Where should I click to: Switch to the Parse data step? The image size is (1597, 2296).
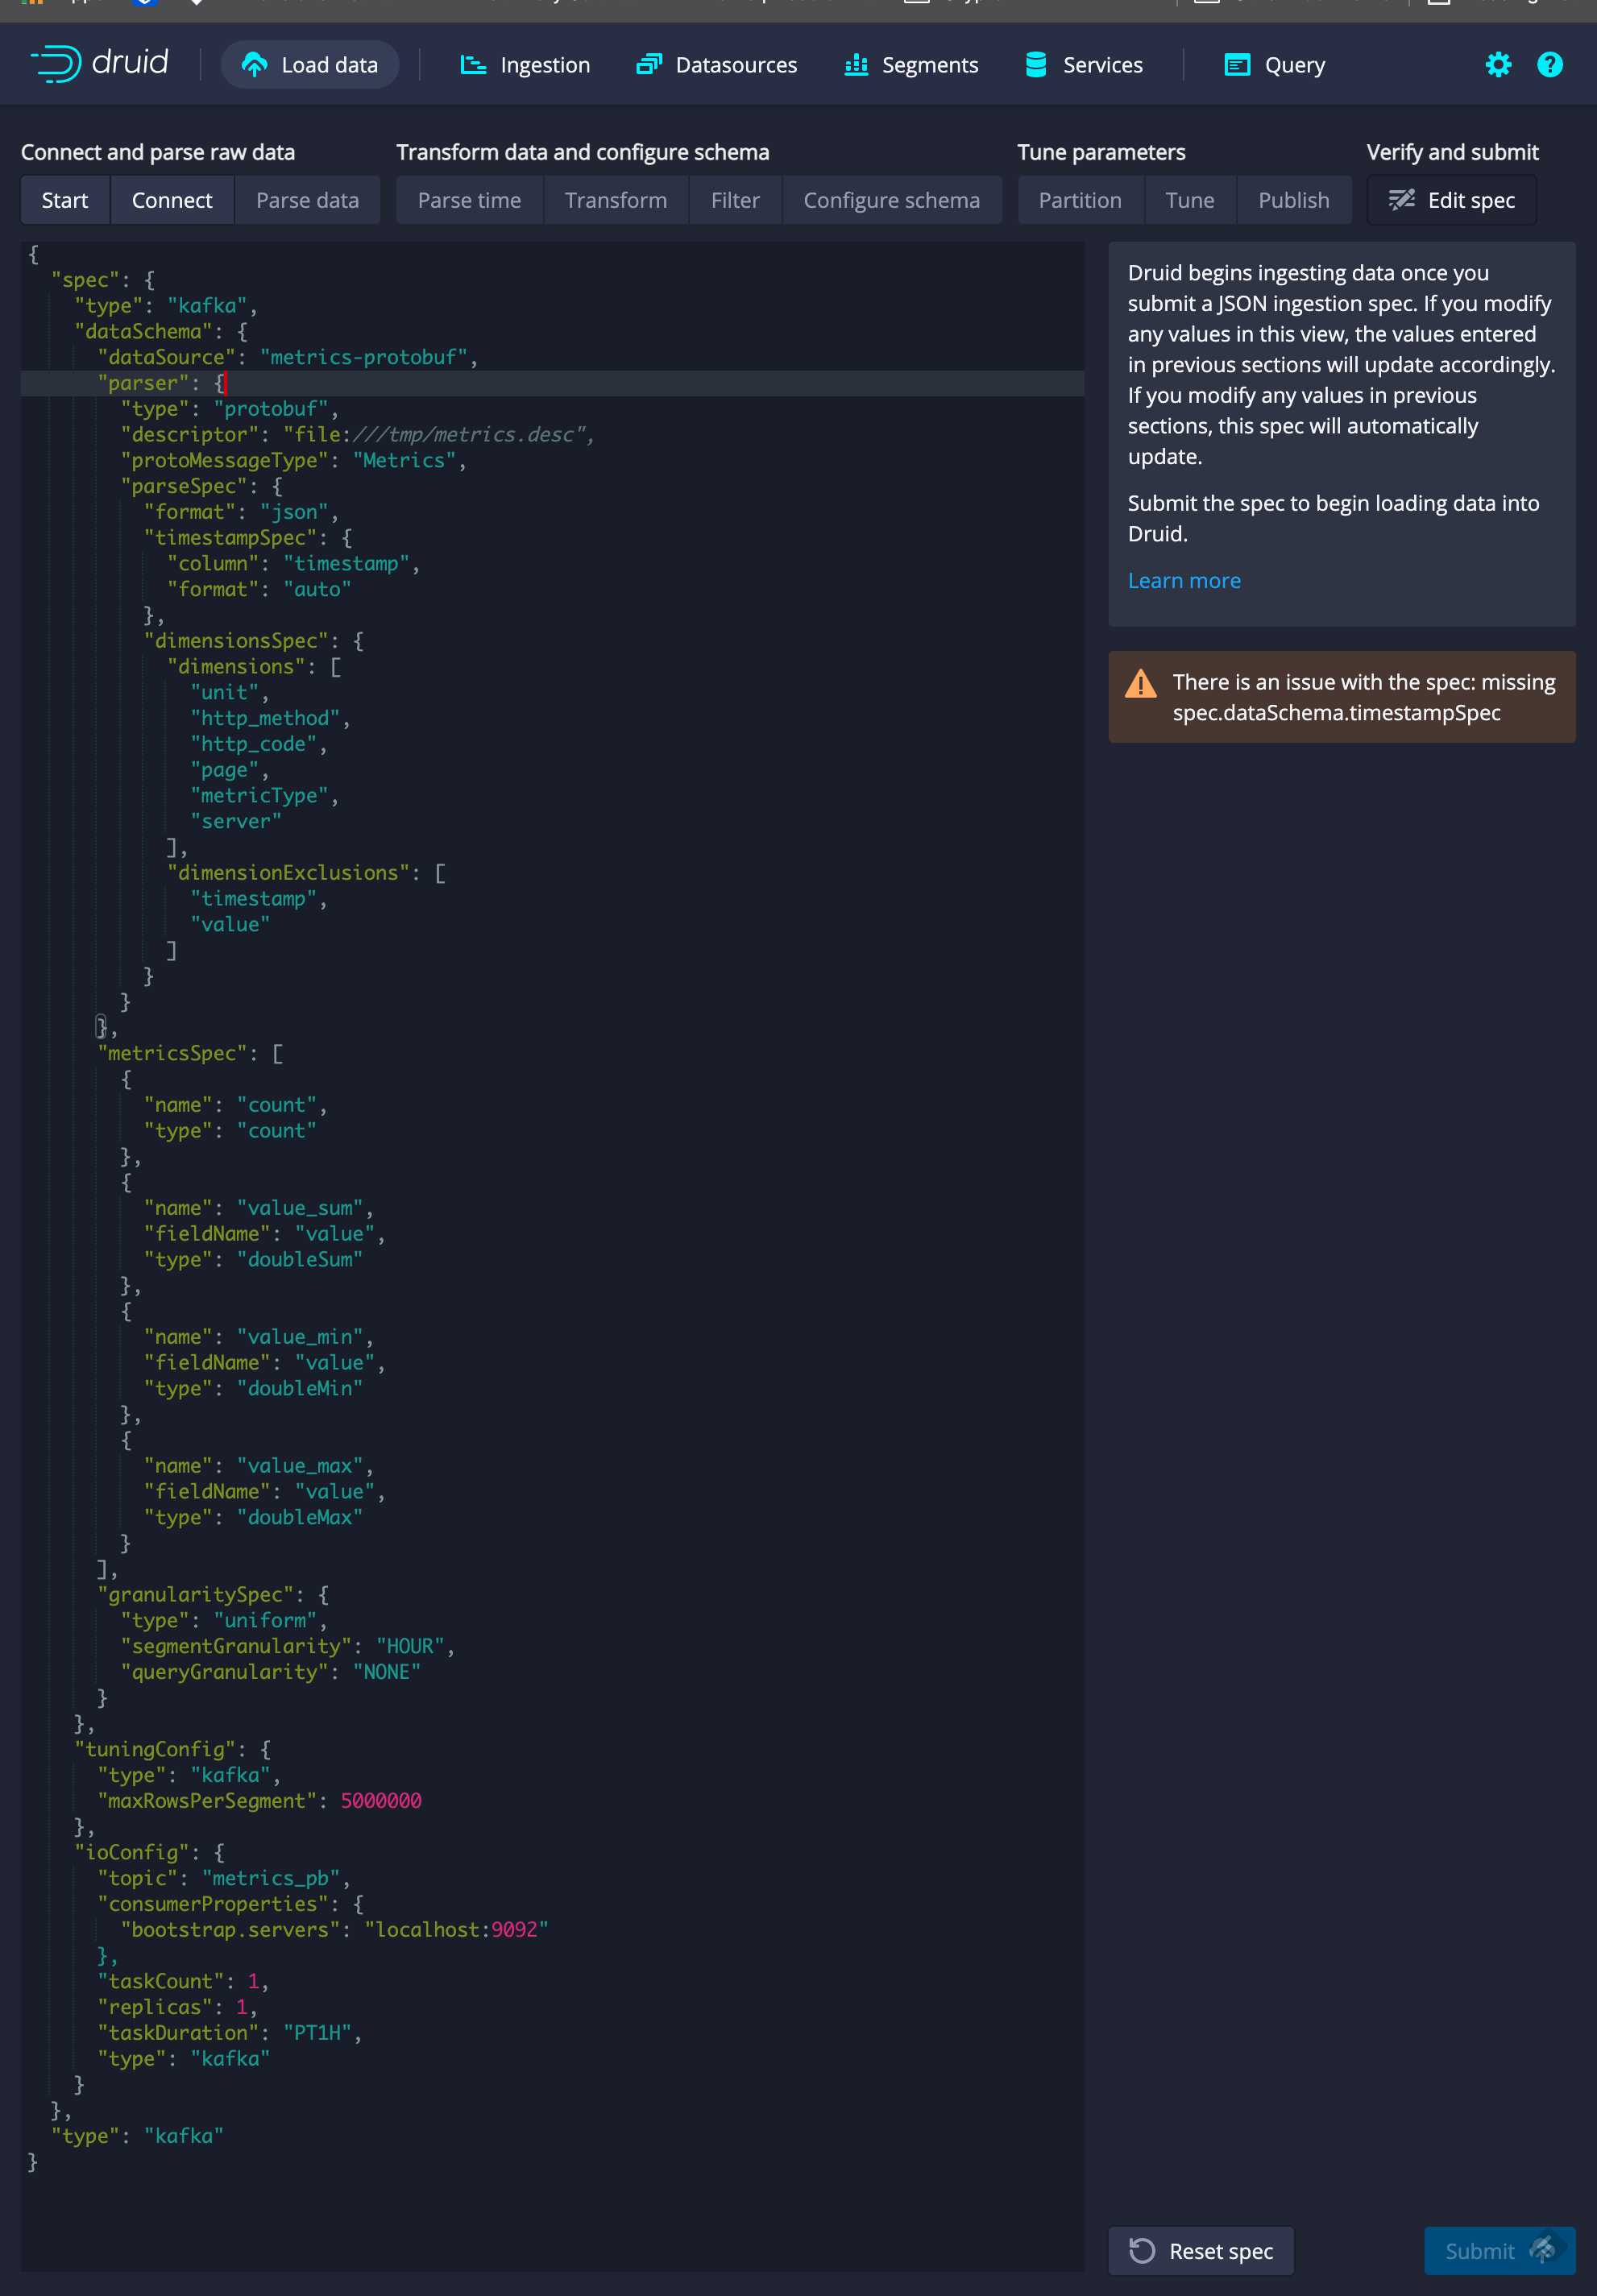pos(307,200)
